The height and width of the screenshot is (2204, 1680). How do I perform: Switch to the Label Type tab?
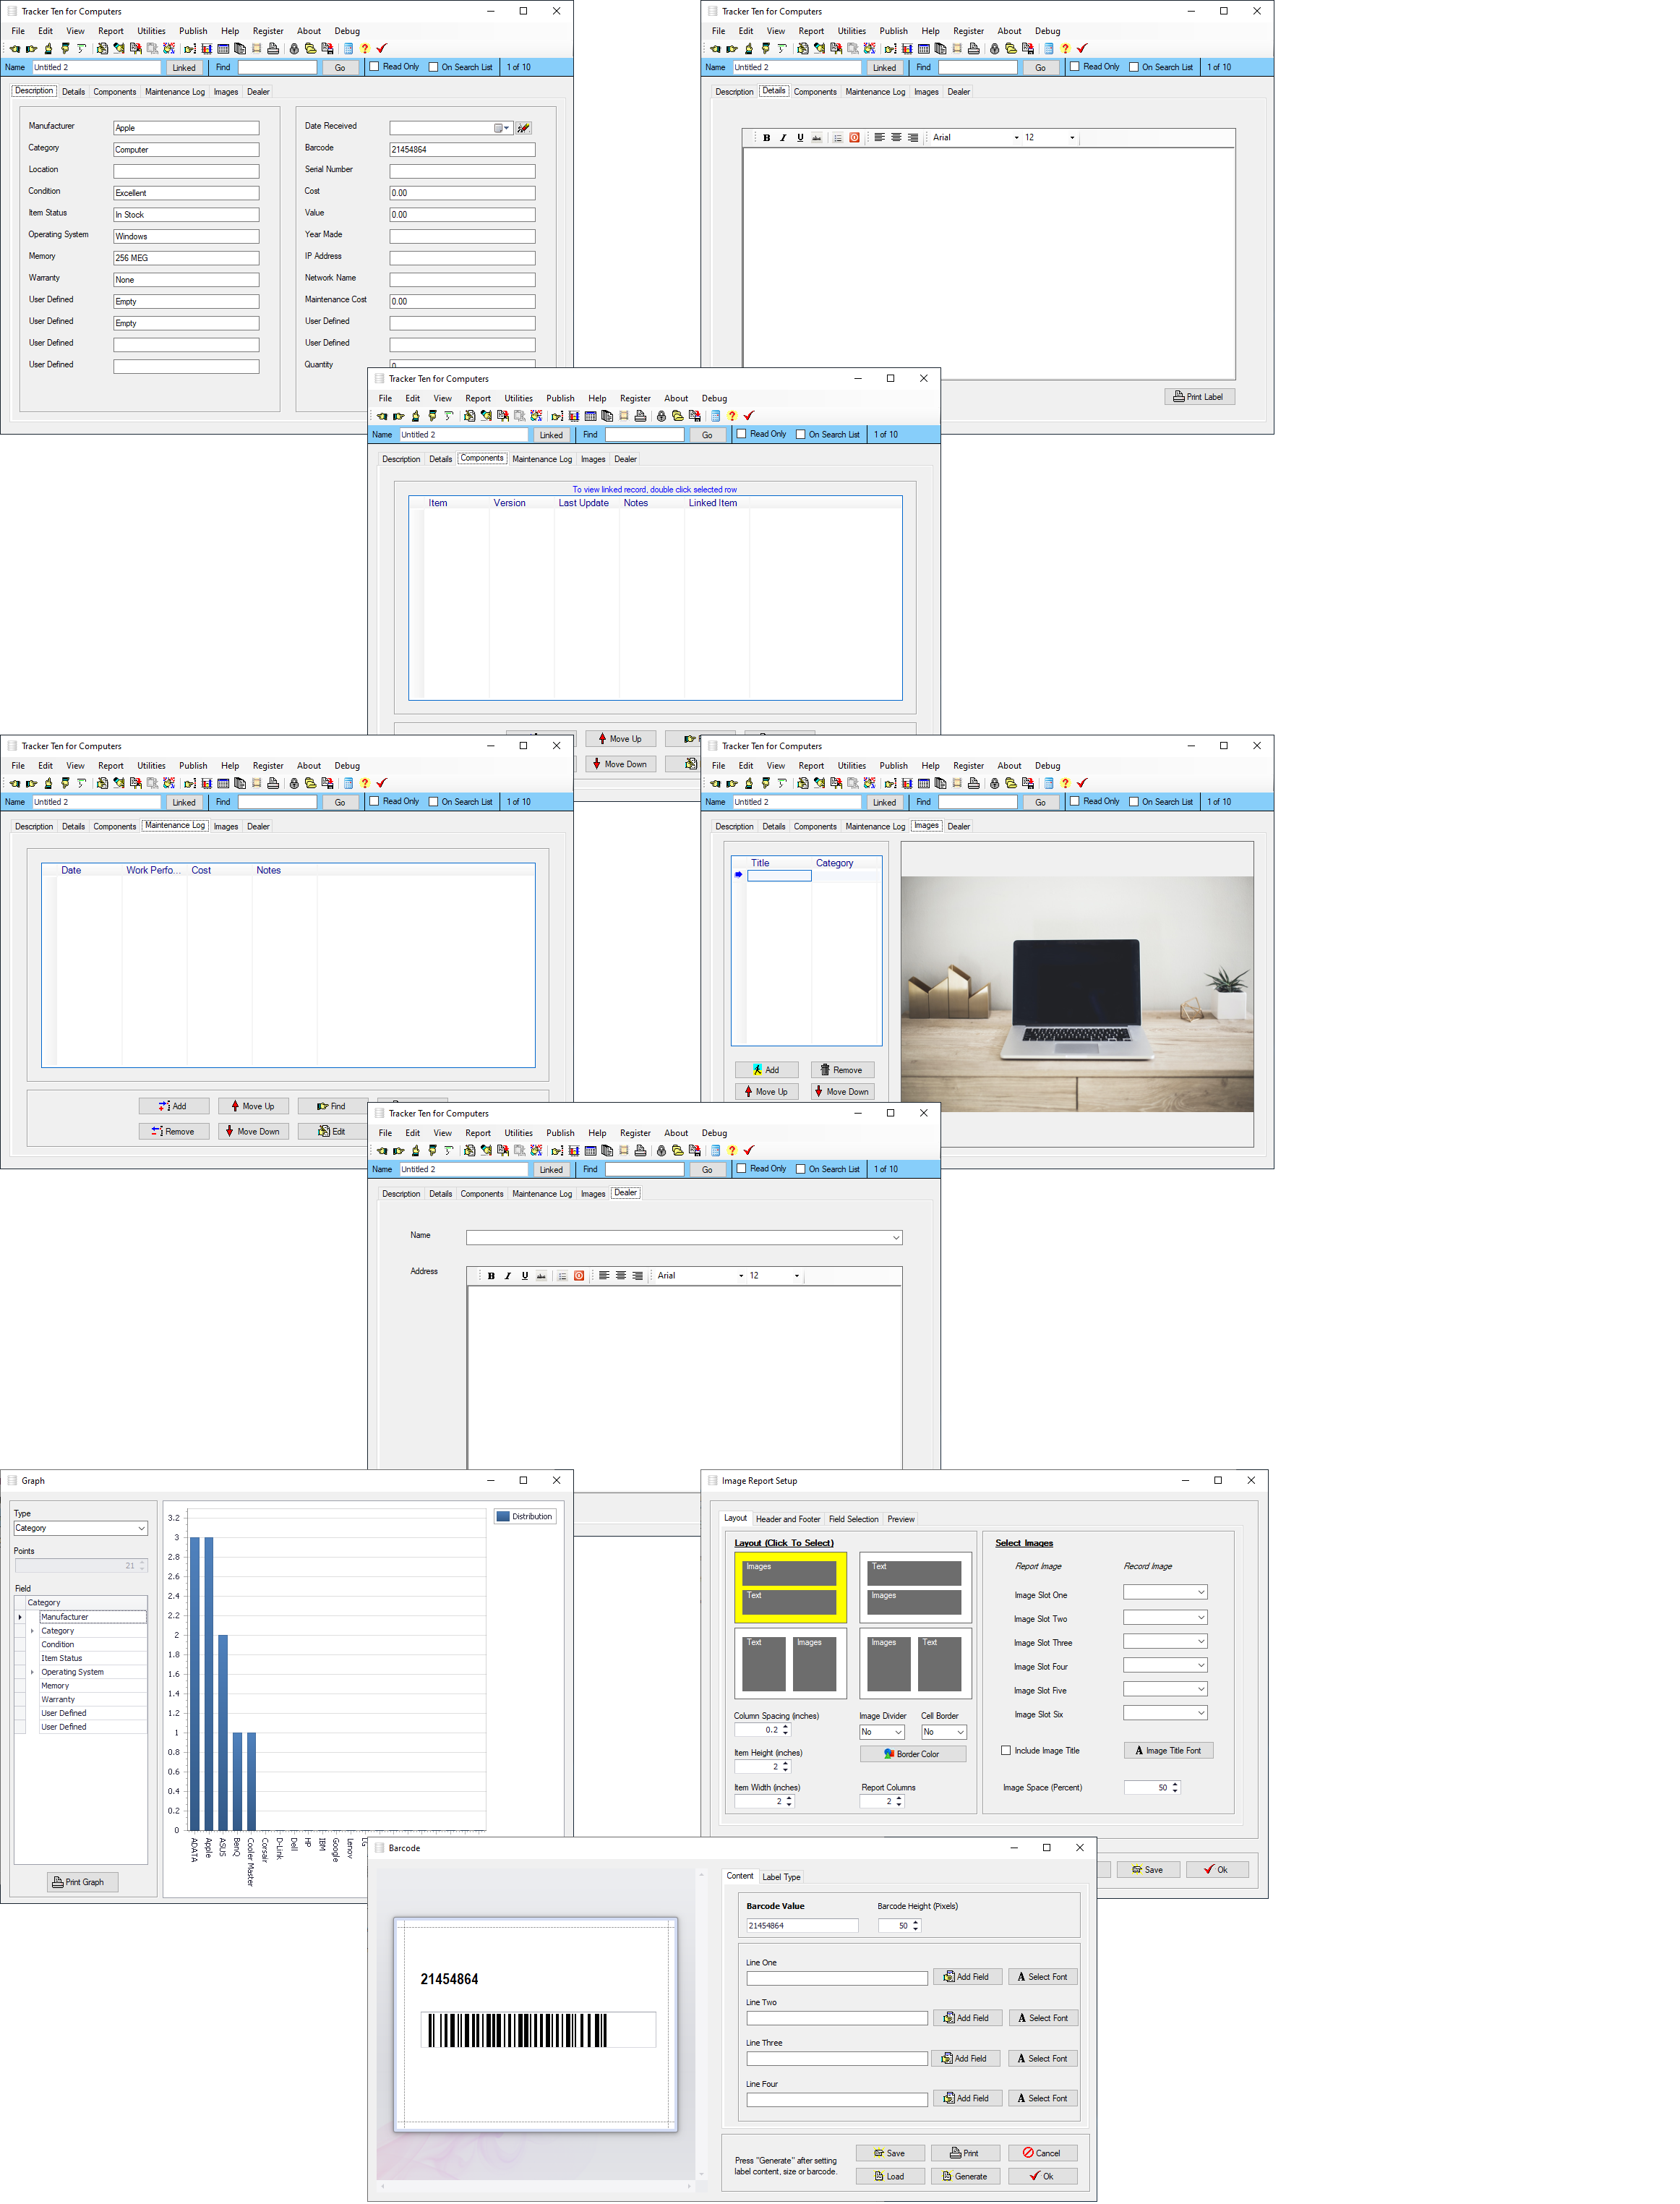781,1877
